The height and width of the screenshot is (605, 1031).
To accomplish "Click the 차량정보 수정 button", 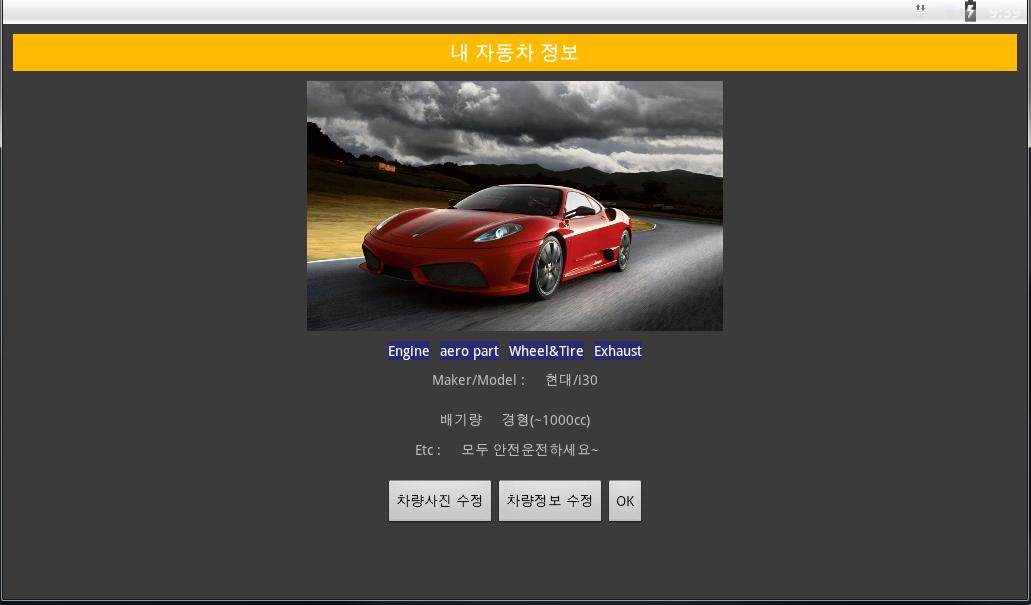I will (x=549, y=501).
